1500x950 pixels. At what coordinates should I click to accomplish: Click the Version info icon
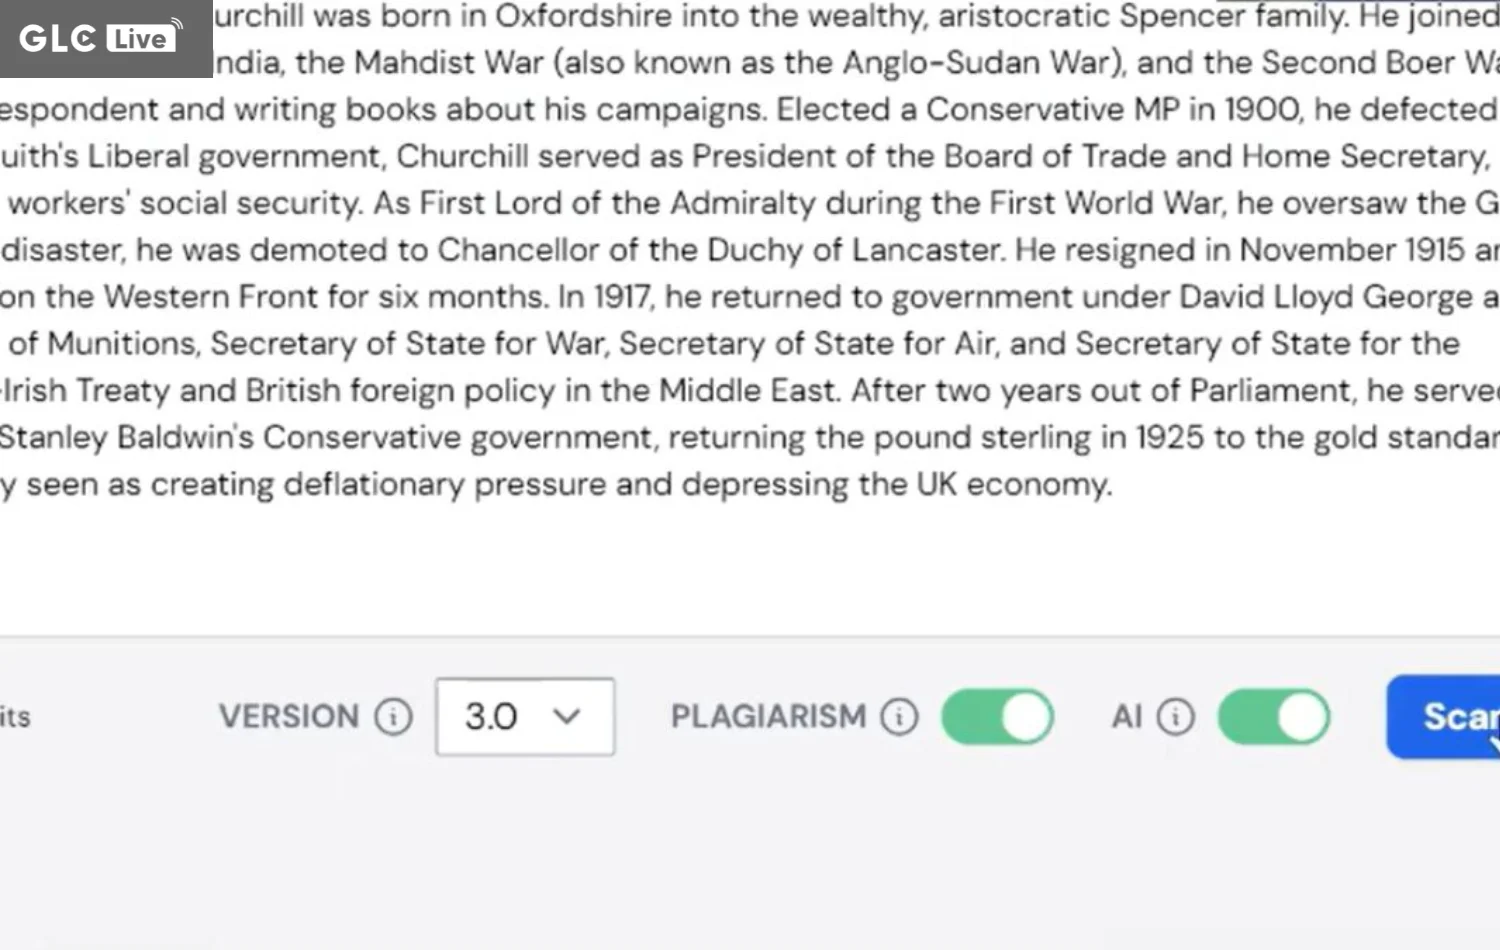pos(393,717)
